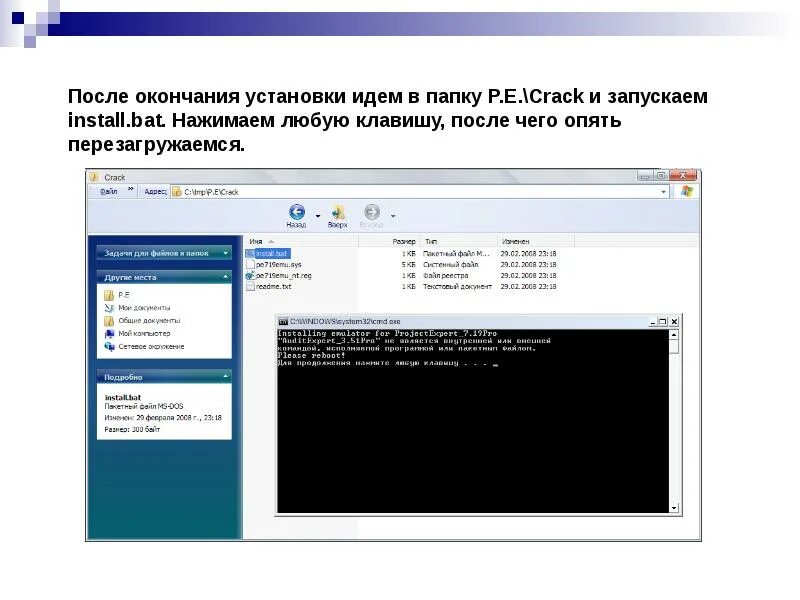This screenshot has height=600, width=800.
Task: Click "Пакетный файл М..." type cell
Action: (x=456, y=254)
